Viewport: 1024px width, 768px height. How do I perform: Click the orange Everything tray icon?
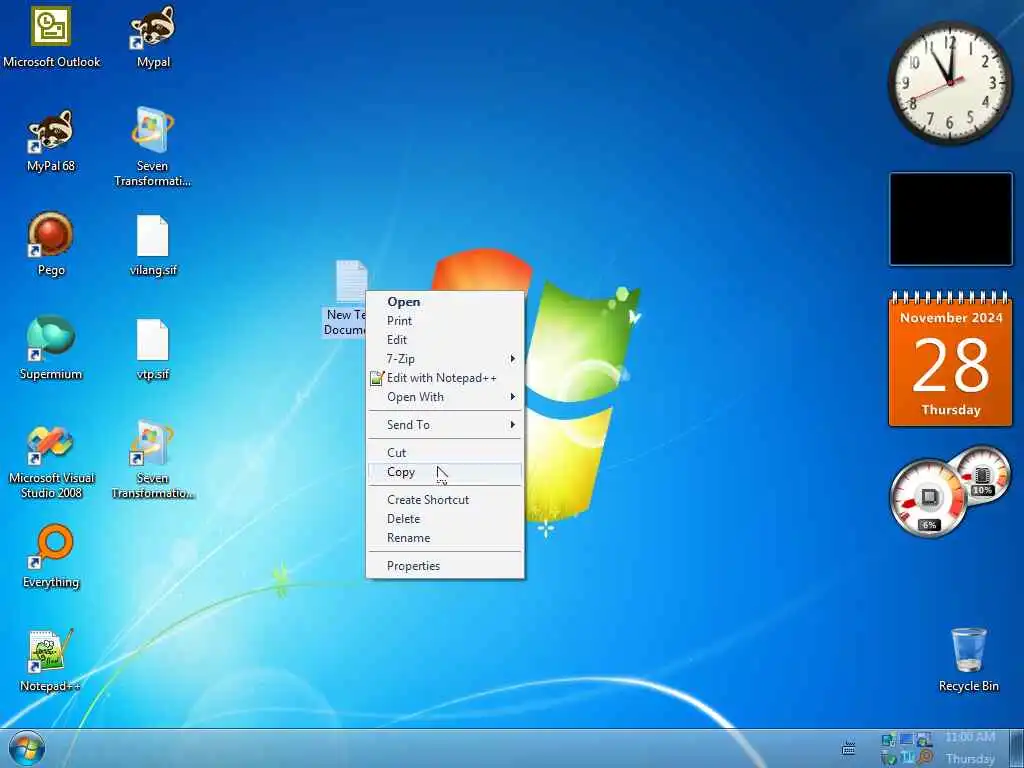pyautogui.click(x=925, y=757)
